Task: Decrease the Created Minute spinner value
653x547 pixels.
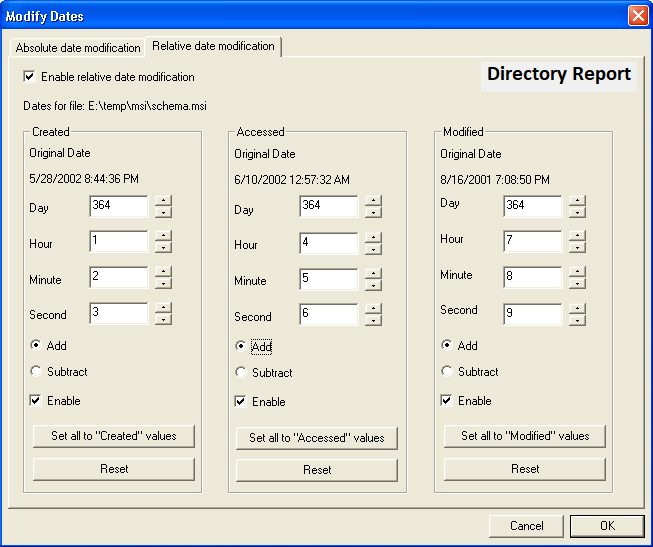Action: (163, 284)
